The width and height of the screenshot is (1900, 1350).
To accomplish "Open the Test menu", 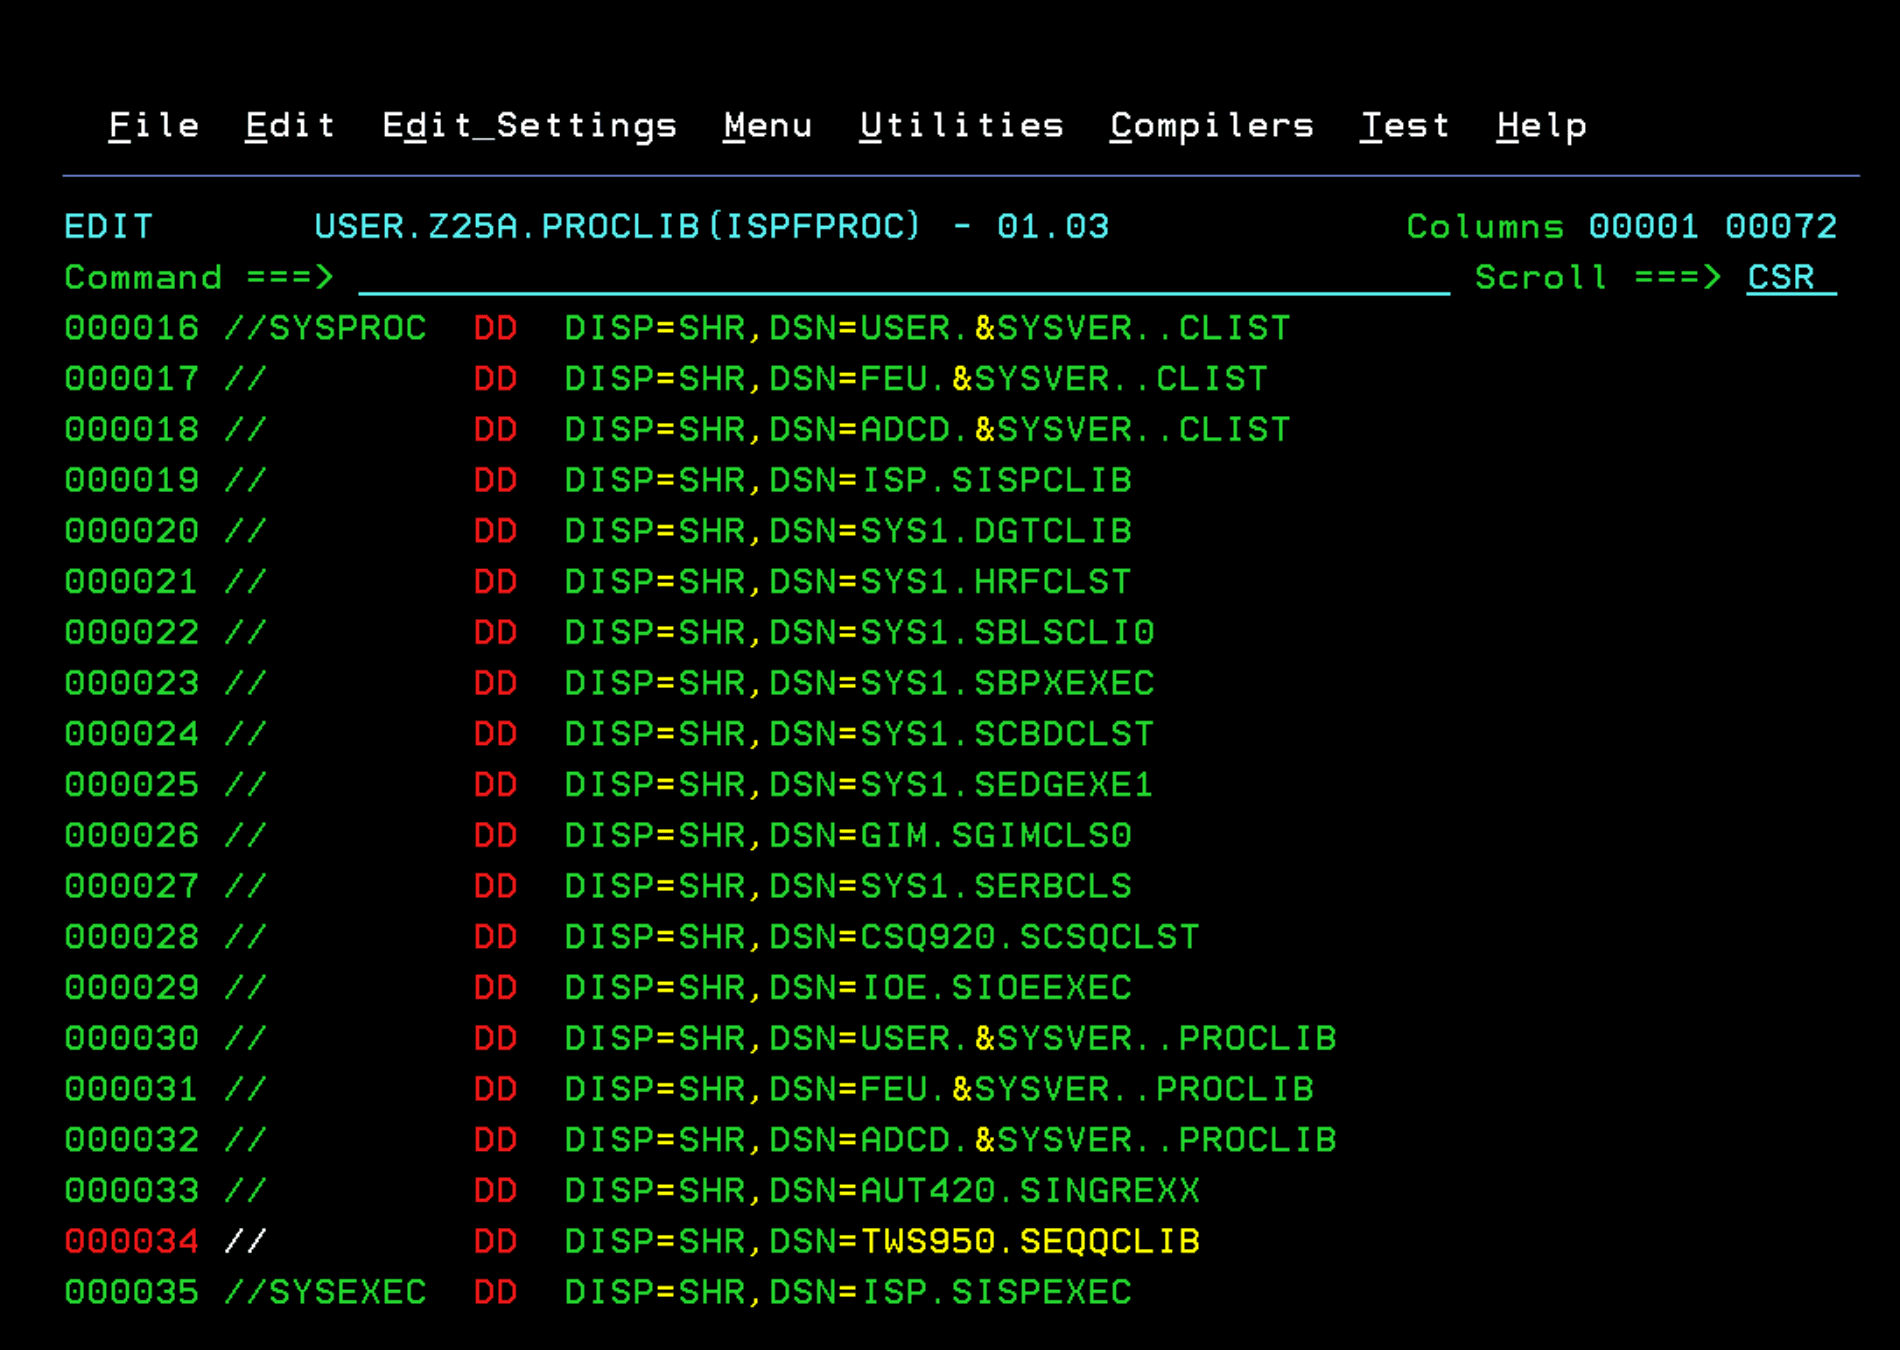I will click(1404, 126).
